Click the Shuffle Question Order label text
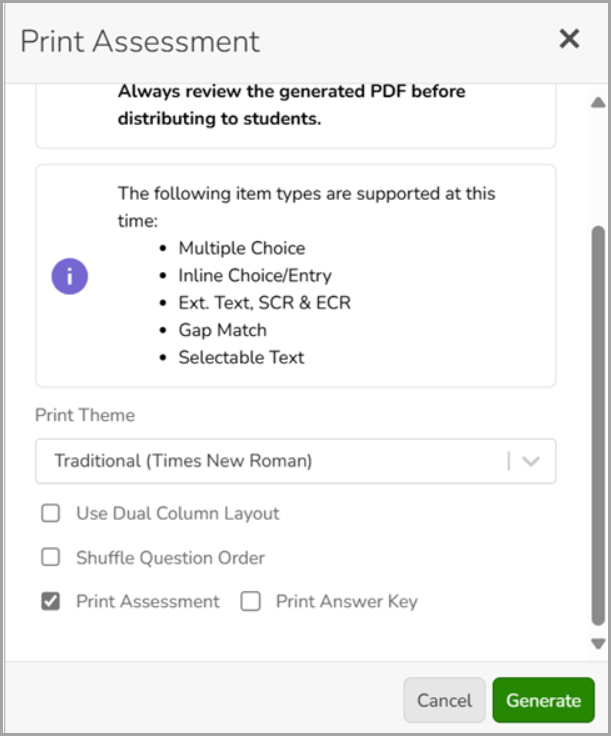The image size is (611, 736). pos(170,558)
